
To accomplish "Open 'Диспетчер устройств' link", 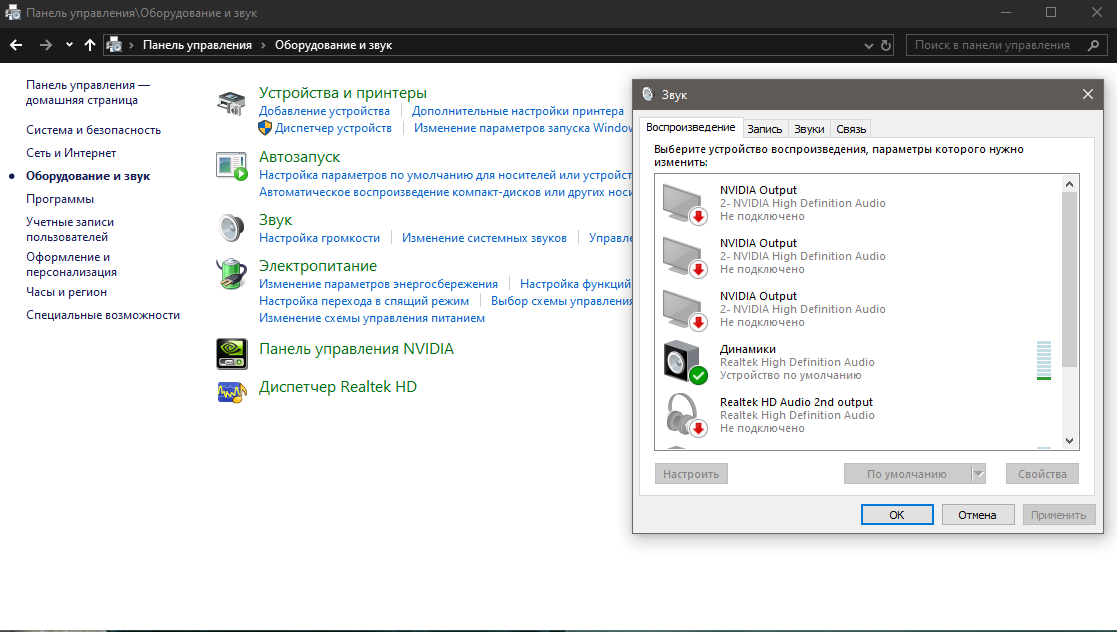I will [x=333, y=128].
